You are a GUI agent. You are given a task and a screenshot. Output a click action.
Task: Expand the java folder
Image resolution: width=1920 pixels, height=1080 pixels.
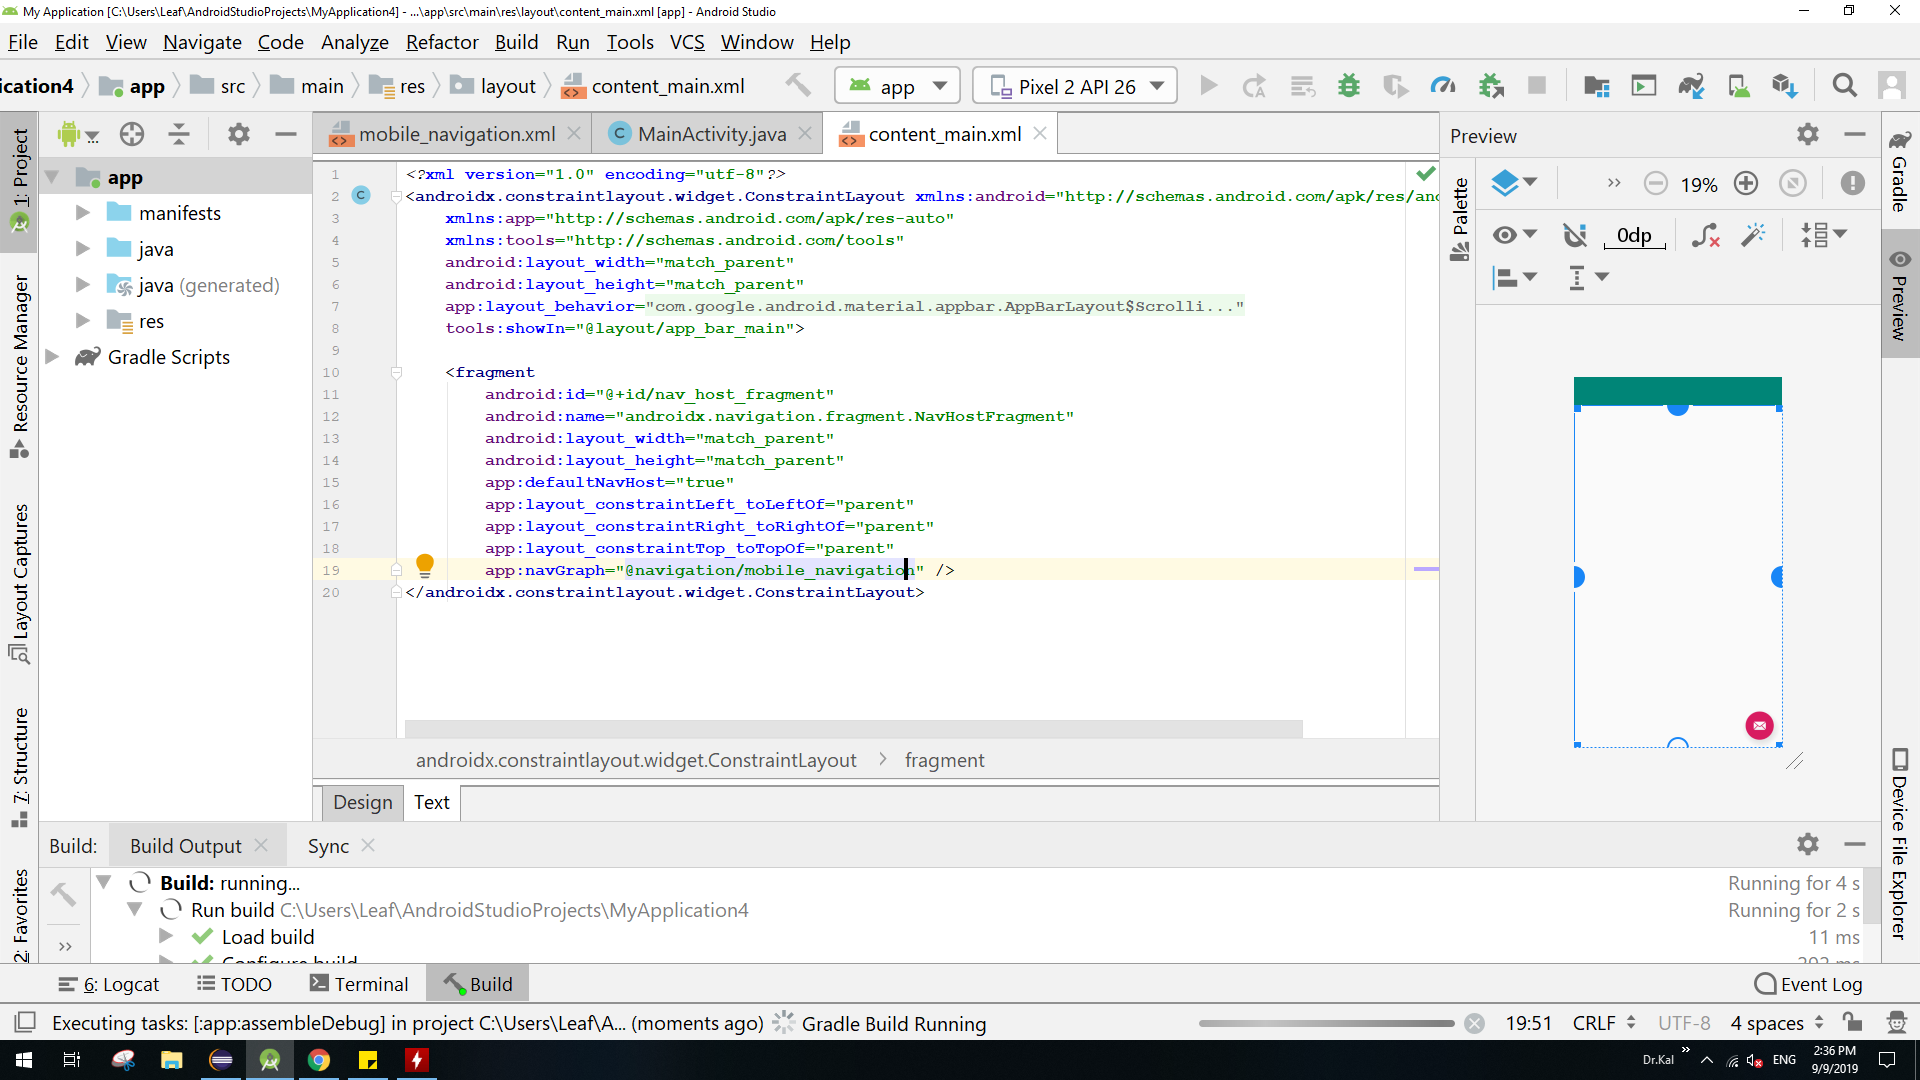tap(83, 249)
